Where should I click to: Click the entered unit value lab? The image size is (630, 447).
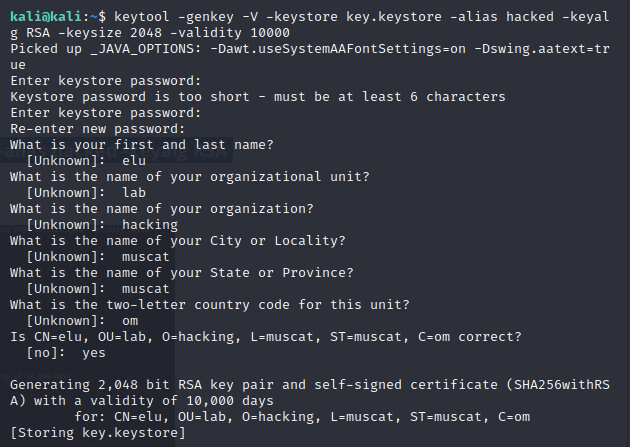(x=134, y=193)
